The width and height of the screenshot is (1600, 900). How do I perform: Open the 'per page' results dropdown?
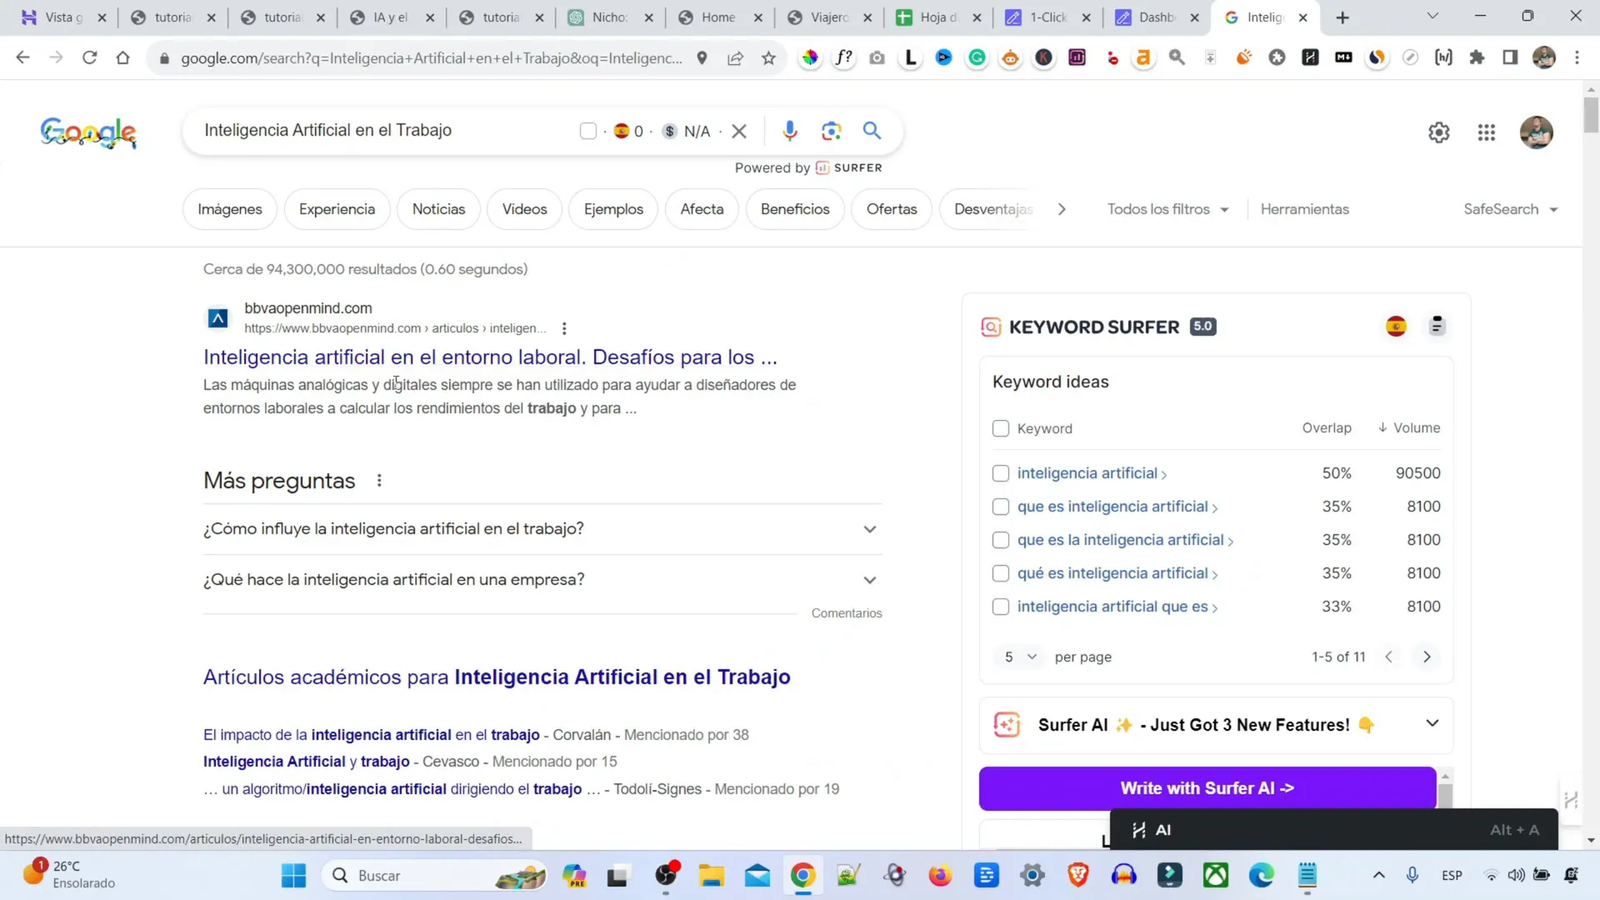coord(1019,657)
